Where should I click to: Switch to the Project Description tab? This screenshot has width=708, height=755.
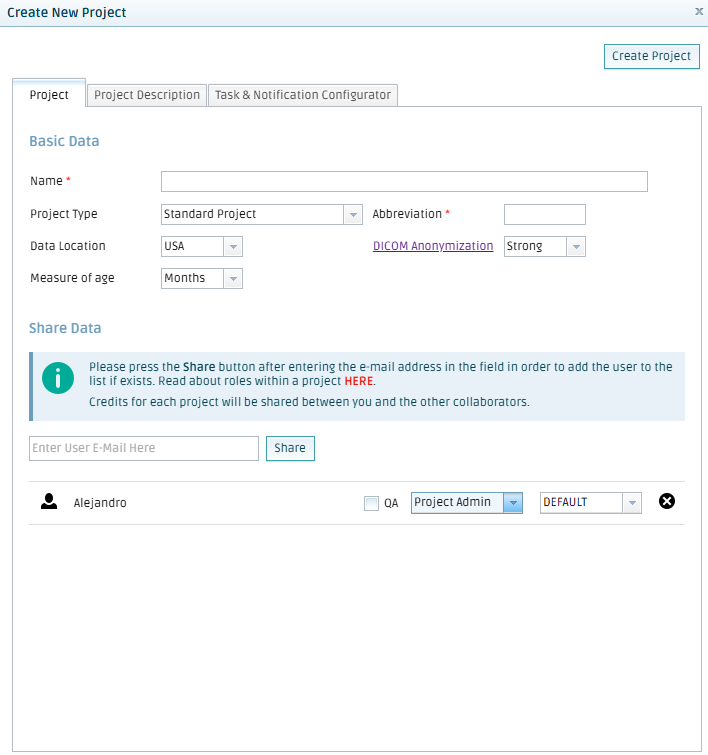147,95
